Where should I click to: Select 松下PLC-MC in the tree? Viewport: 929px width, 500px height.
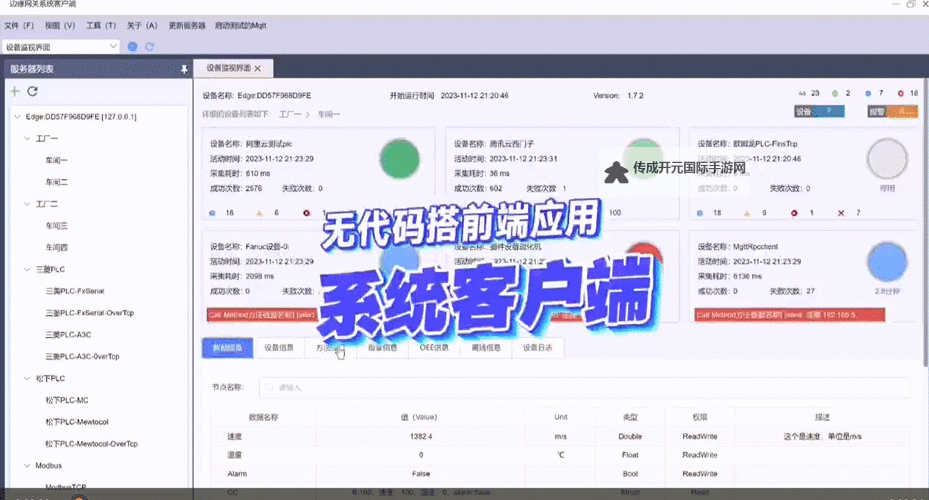click(66, 400)
